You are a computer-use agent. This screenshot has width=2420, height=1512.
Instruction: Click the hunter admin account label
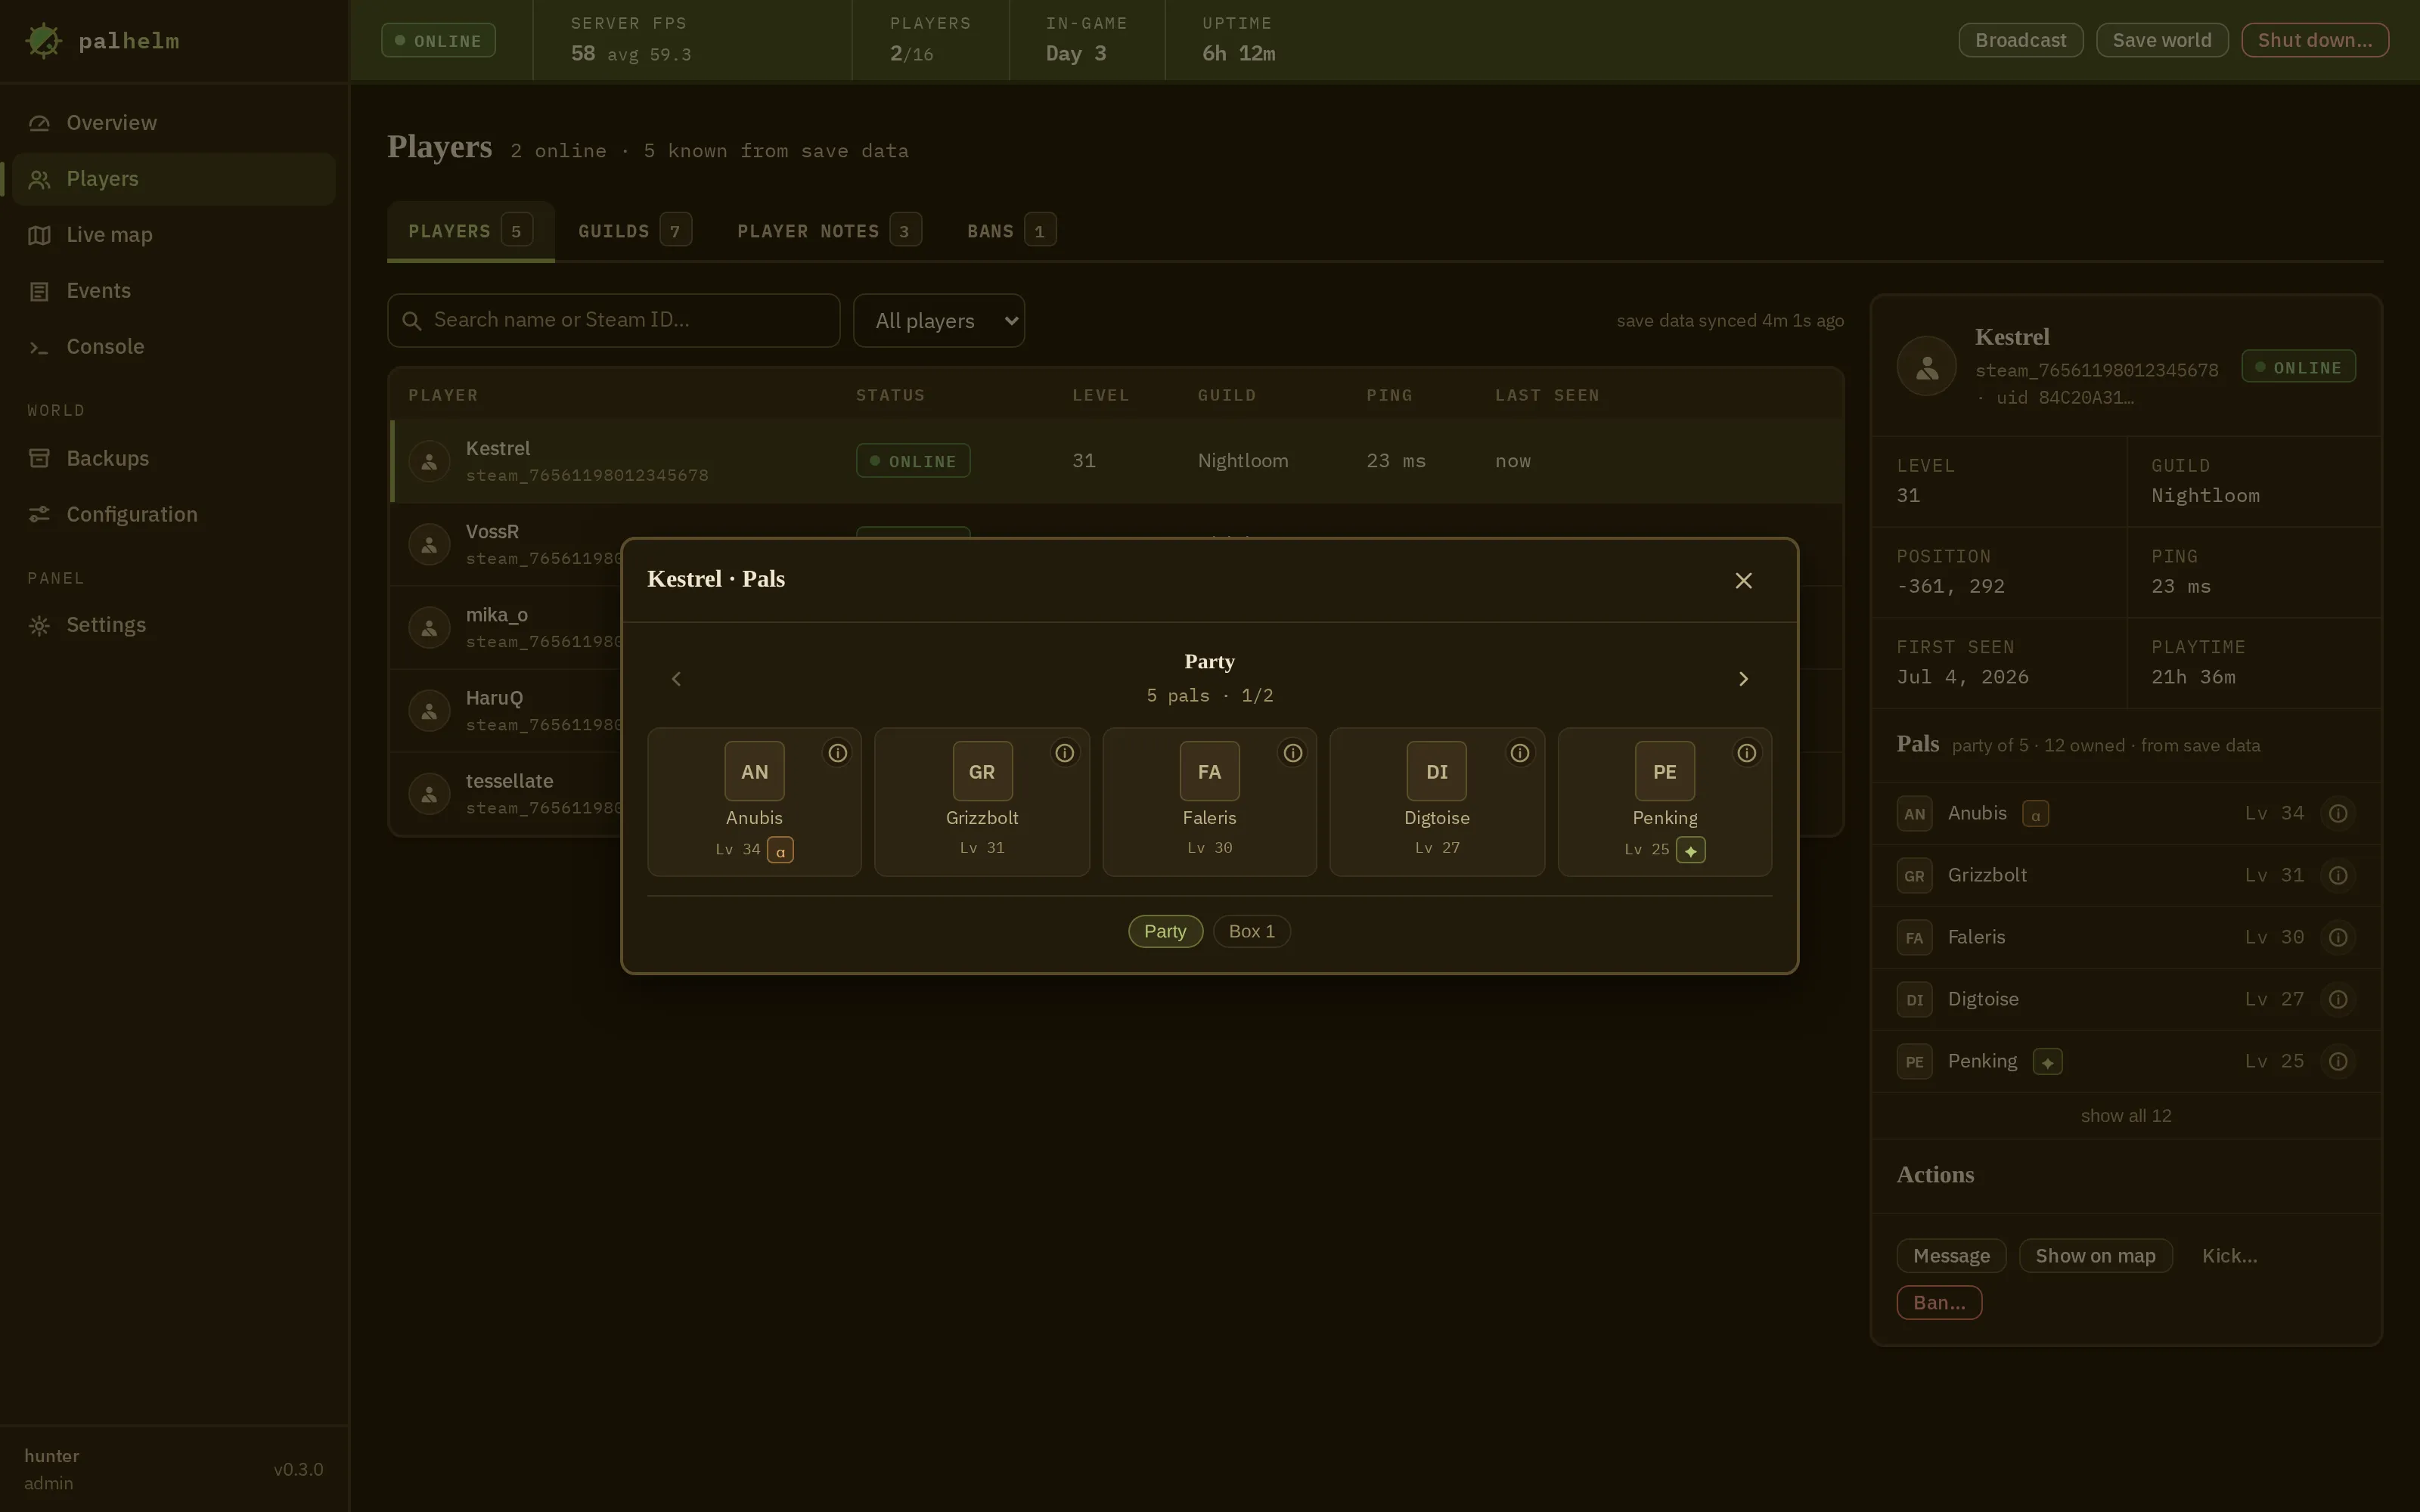(x=52, y=1470)
